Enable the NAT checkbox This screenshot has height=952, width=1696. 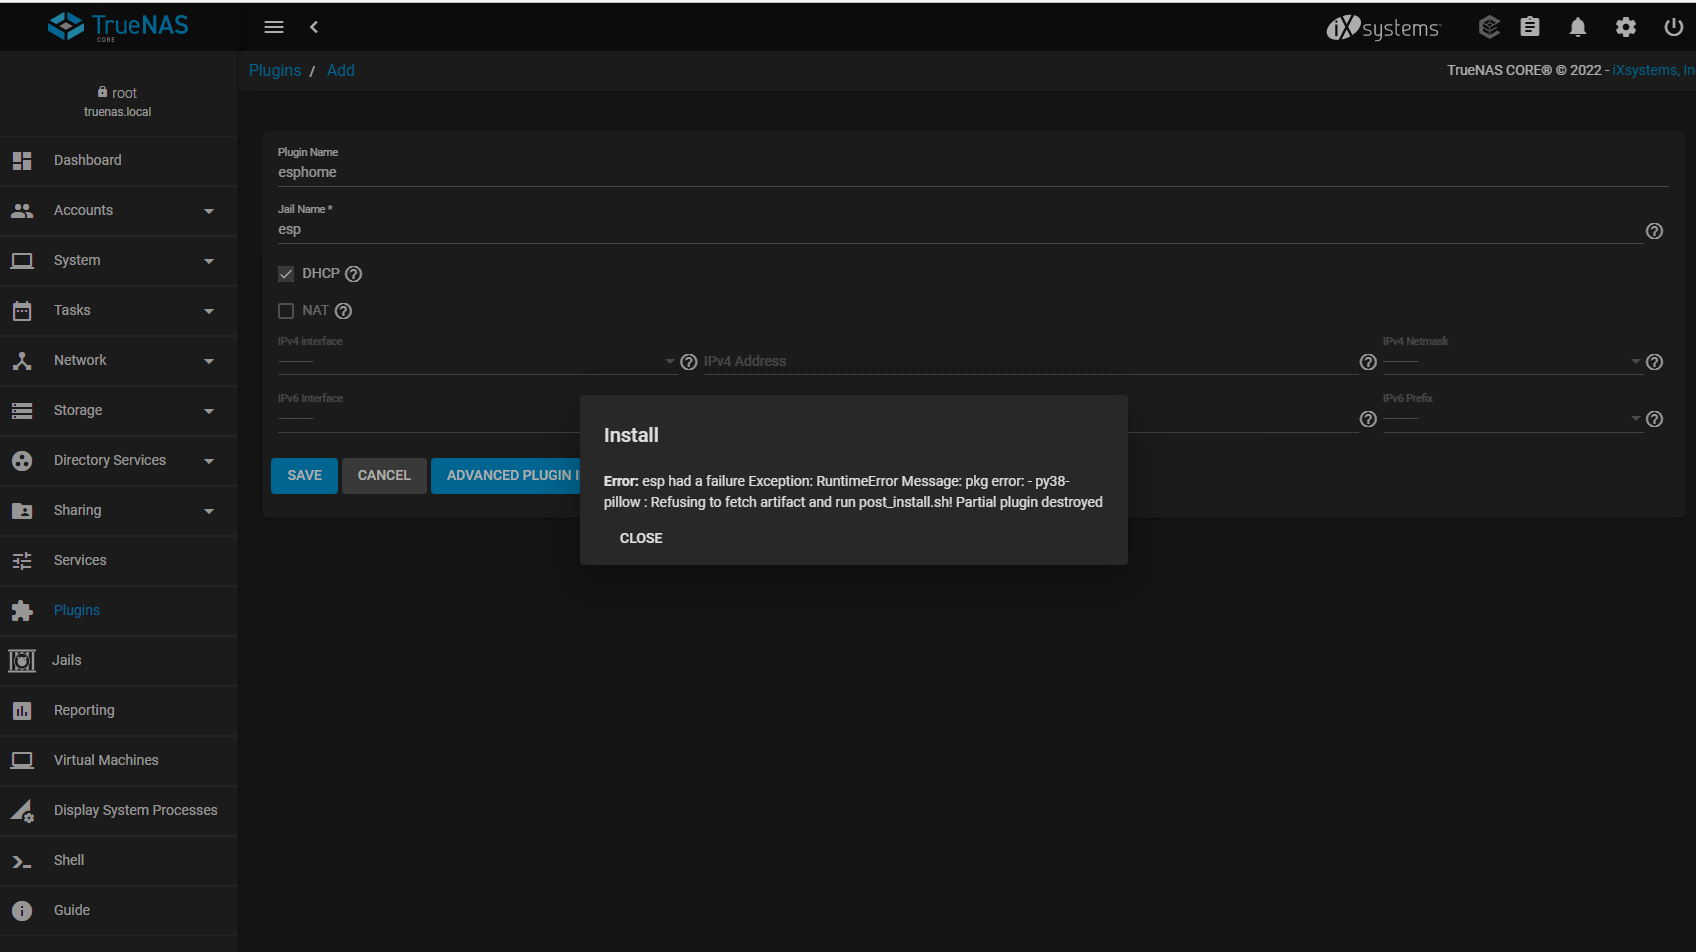[286, 311]
